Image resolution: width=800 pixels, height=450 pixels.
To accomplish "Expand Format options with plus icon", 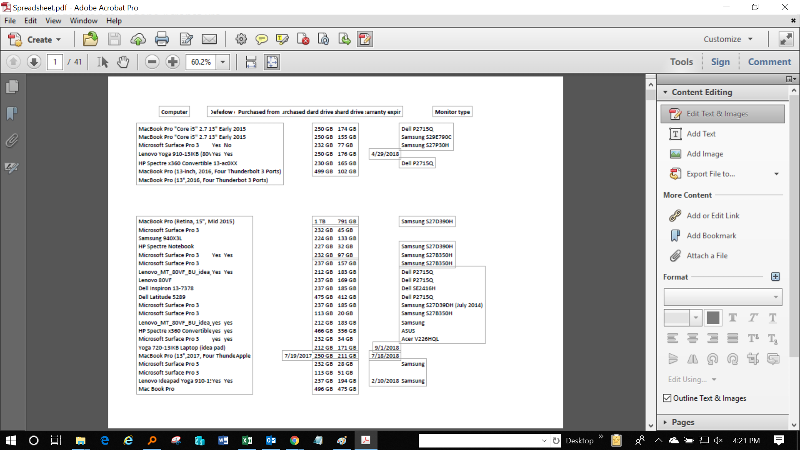I will [x=775, y=277].
